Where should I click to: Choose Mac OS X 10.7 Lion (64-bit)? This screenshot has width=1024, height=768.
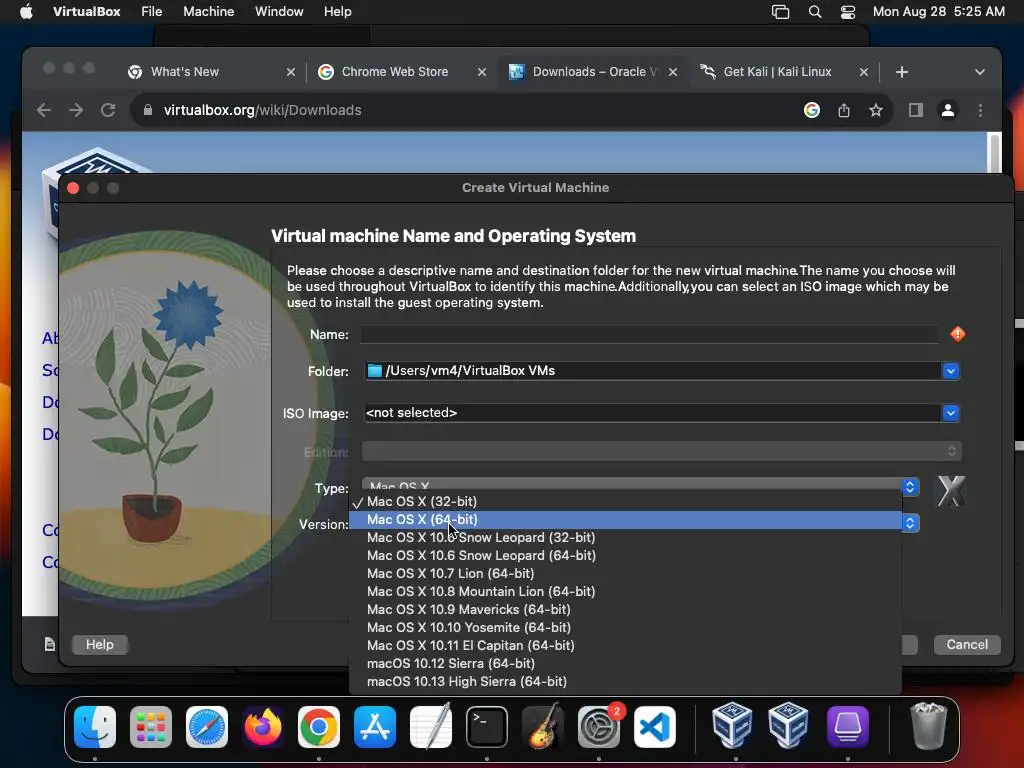[x=625, y=573]
